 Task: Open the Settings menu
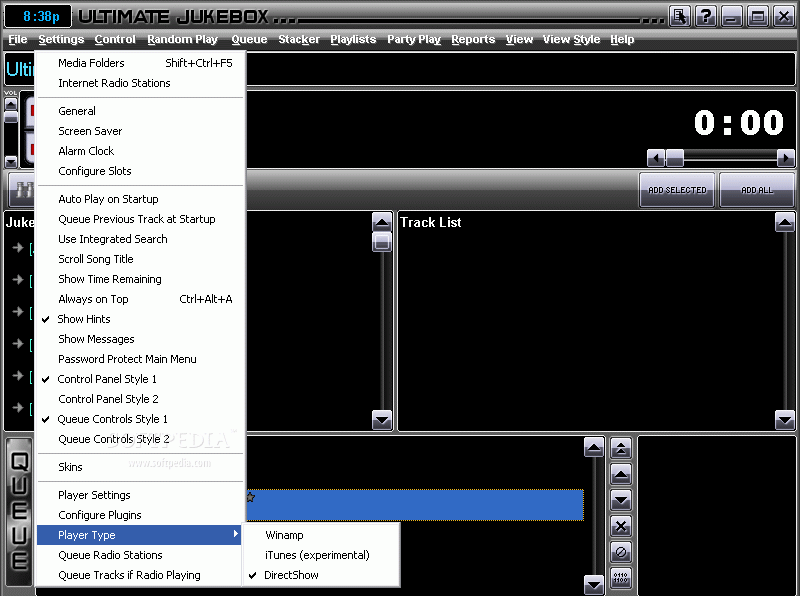(61, 39)
